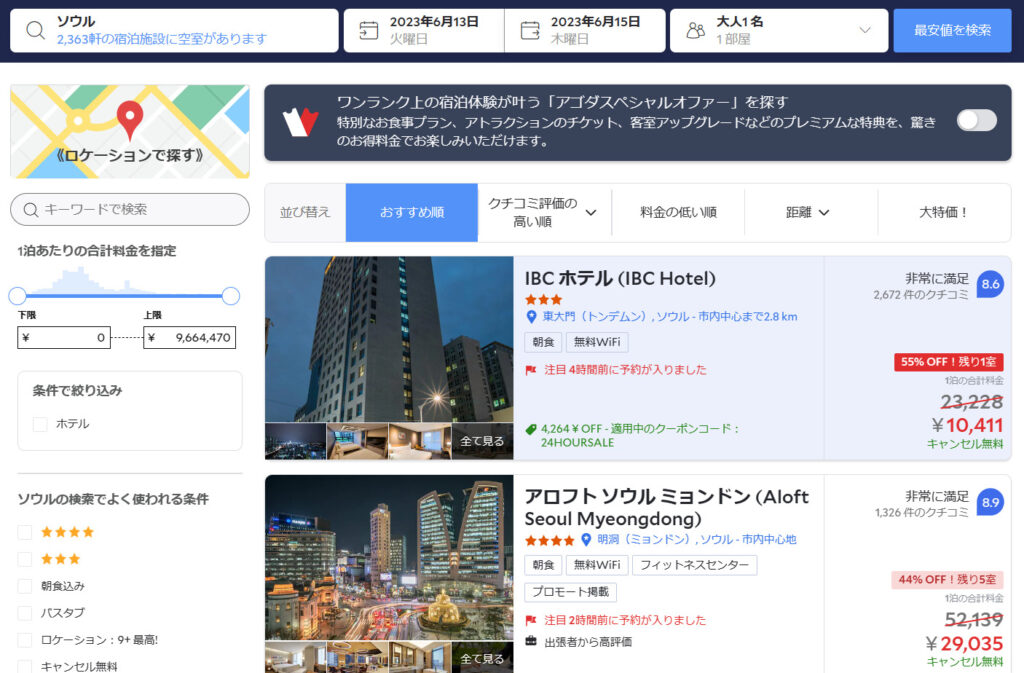Click the キーワードで検索 input field
This screenshot has height=673, width=1024.
click(130, 210)
